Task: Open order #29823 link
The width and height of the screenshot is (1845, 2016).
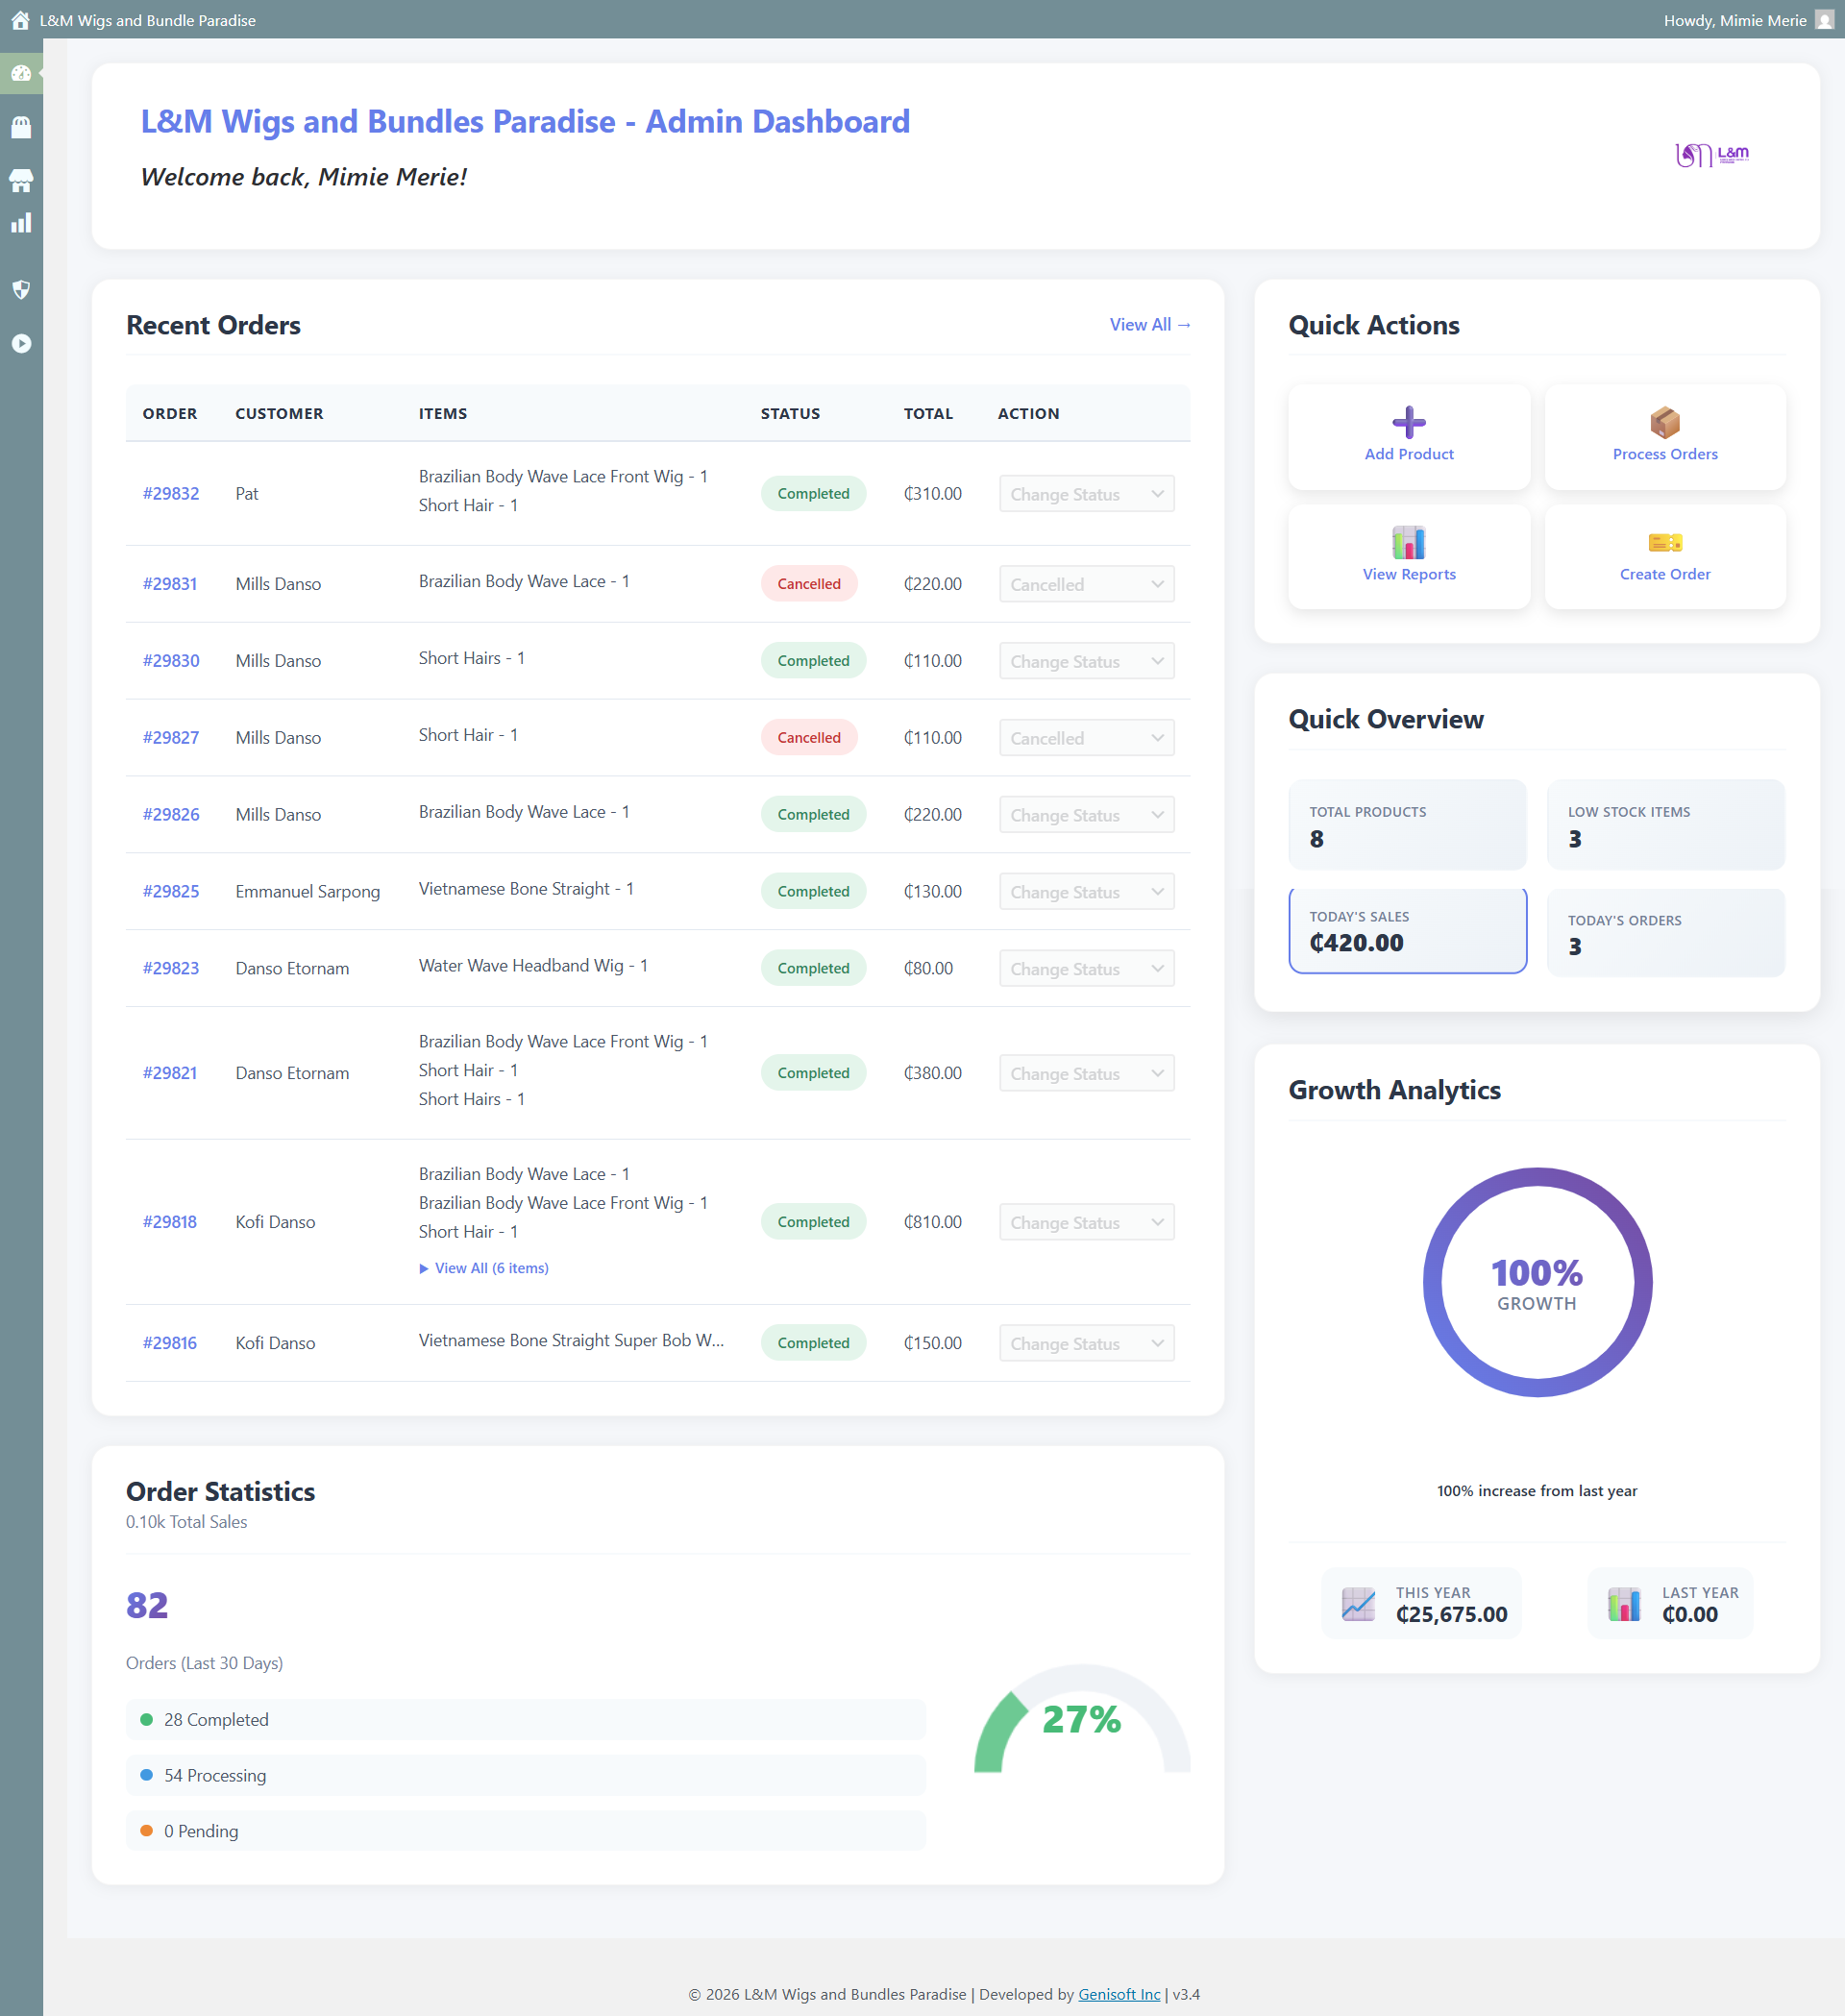Action: [171, 968]
